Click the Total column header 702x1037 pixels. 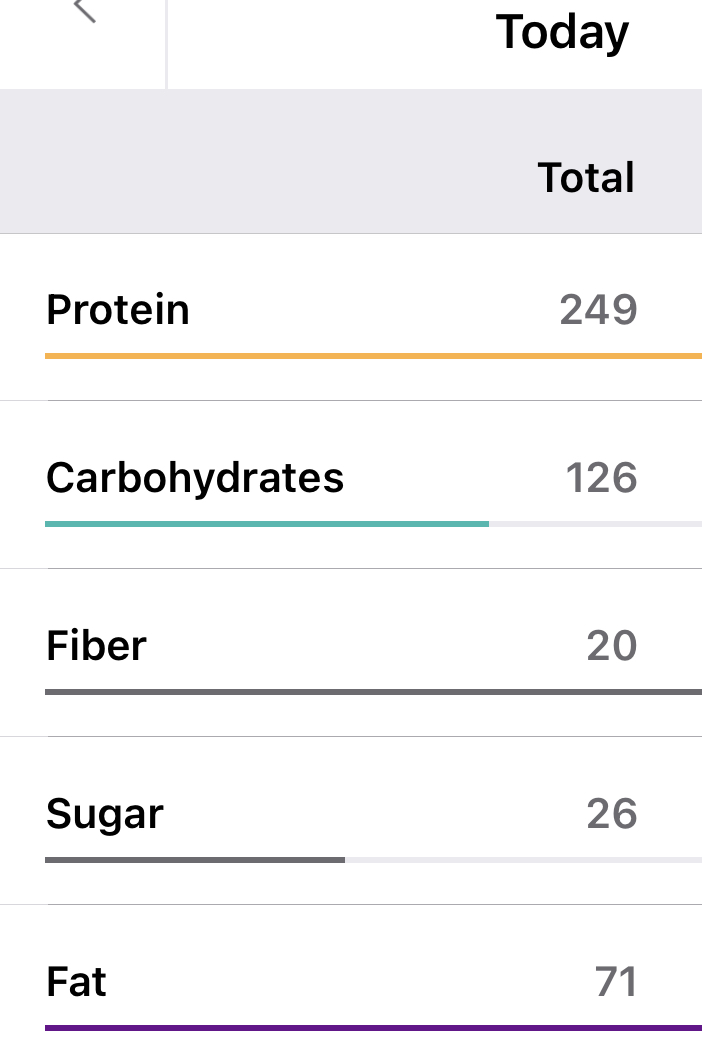click(586, 178)
